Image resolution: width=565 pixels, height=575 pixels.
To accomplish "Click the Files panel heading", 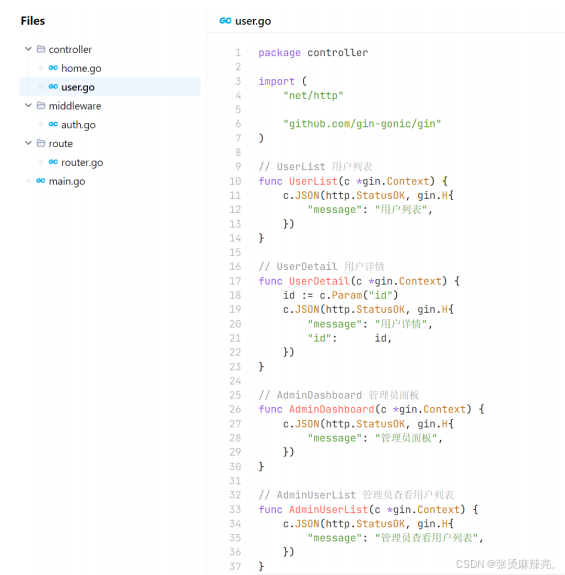I will tap(33, 21).
